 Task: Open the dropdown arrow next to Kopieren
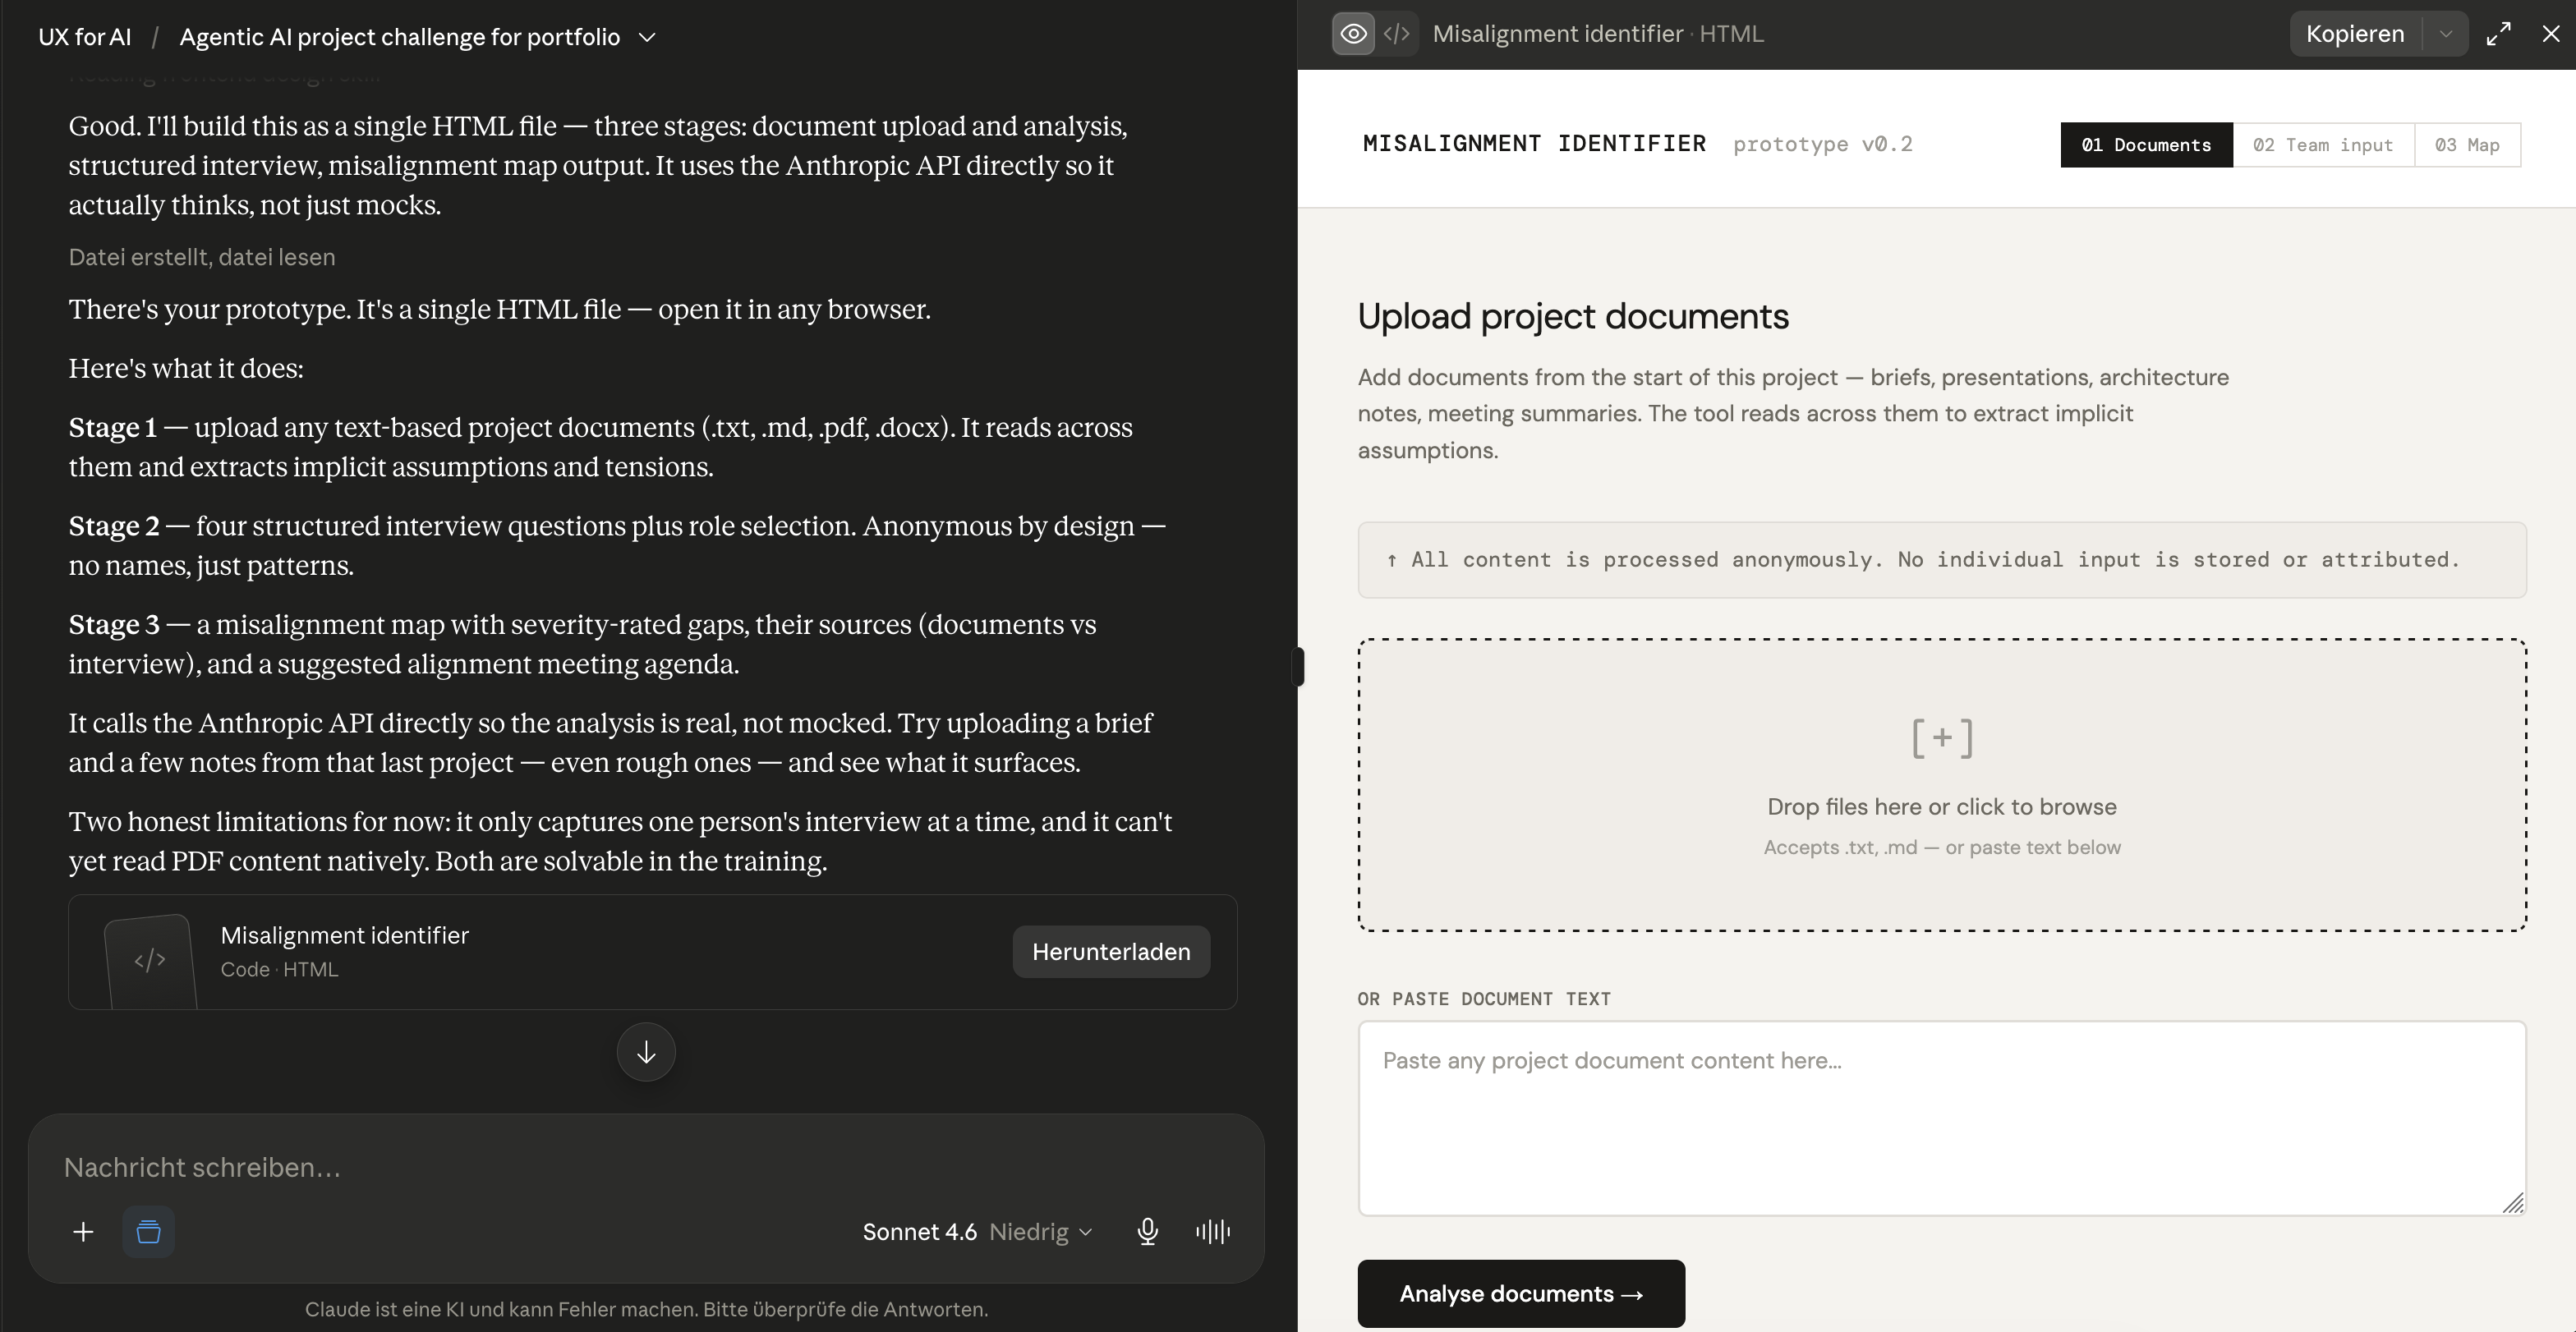(x=2445, y=34)
